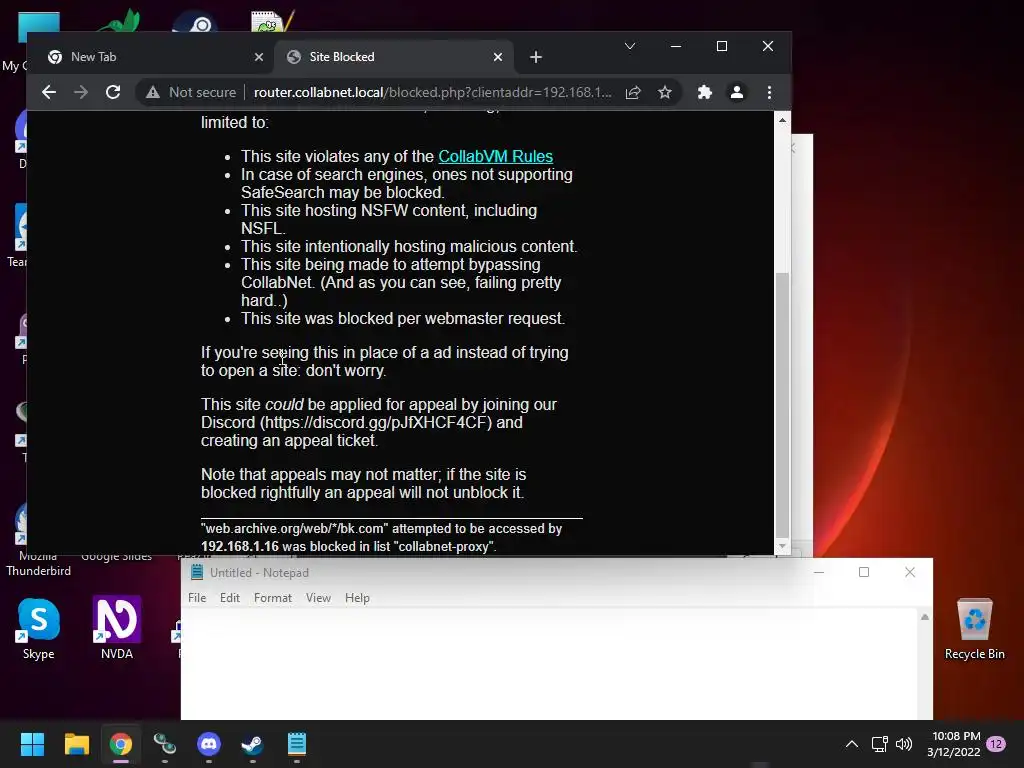Click the Chrome forward arrow
This screenshot has width=1024, height=768.
coord(81,92)
